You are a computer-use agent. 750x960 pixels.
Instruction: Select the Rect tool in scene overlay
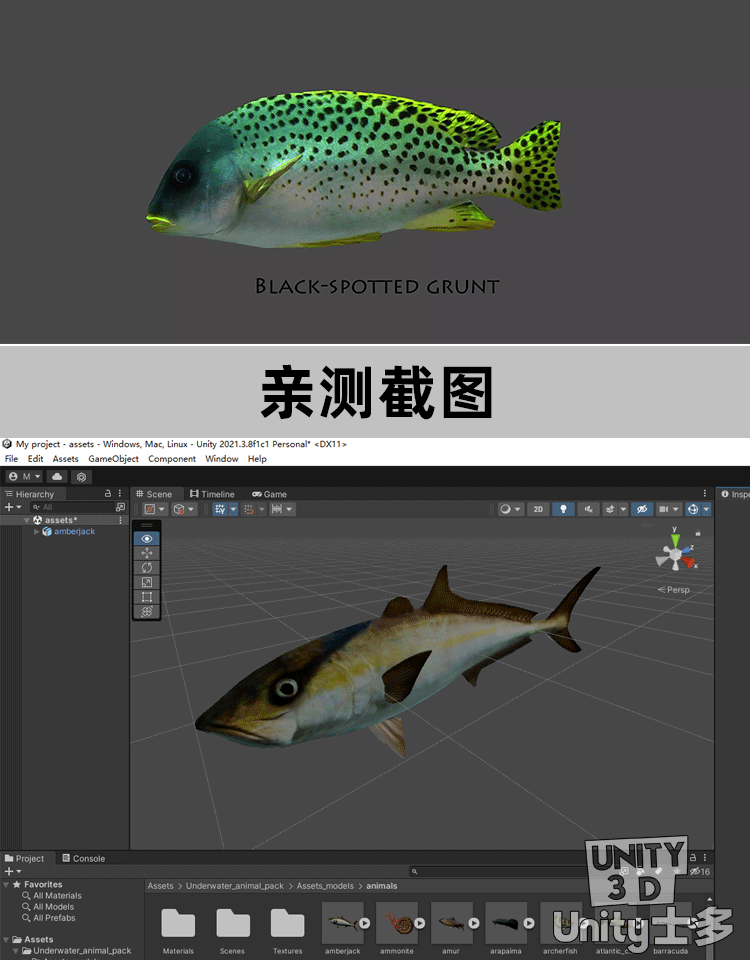coord(147,596)
